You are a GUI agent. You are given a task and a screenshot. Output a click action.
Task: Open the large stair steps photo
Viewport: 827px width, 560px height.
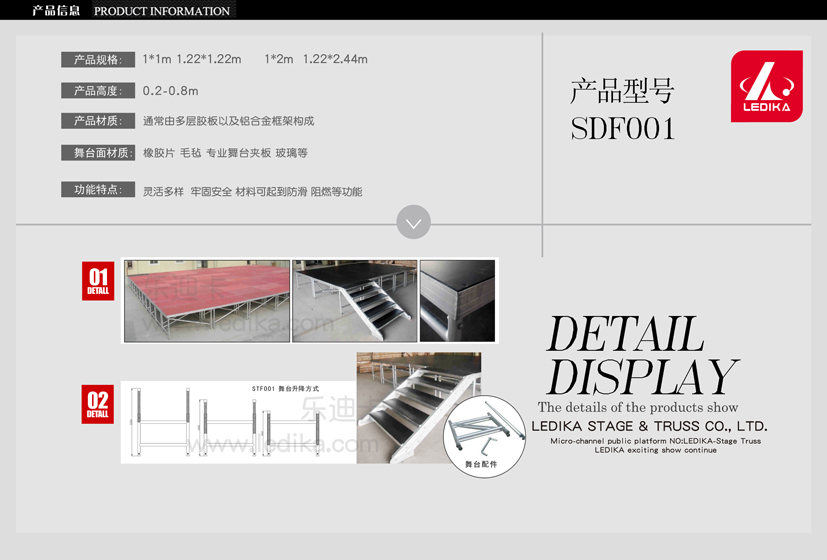point(409,408)
